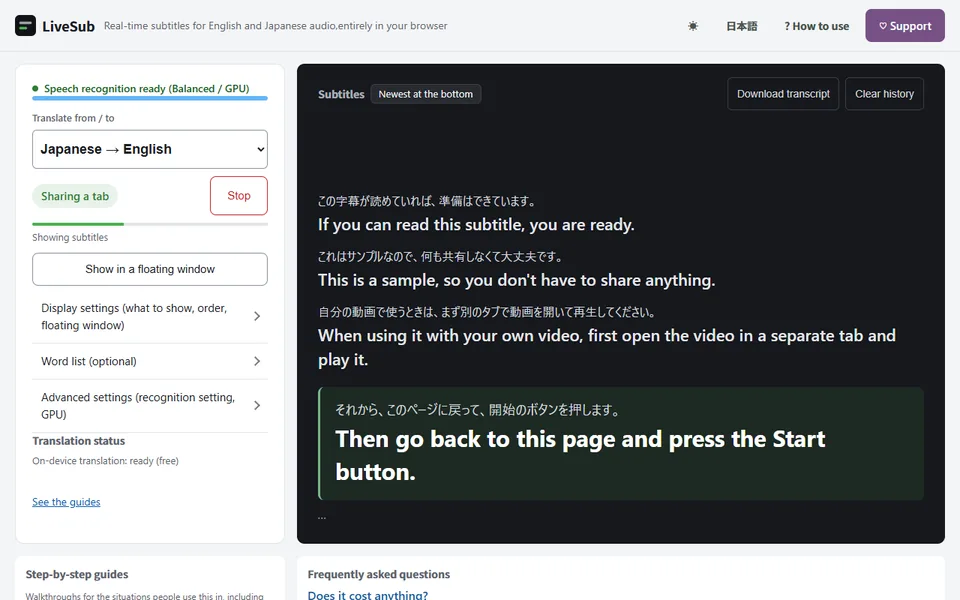This screenshot has width=960, height=600.
Task: Open the Translate from/to dropdown
Action: 150,149
